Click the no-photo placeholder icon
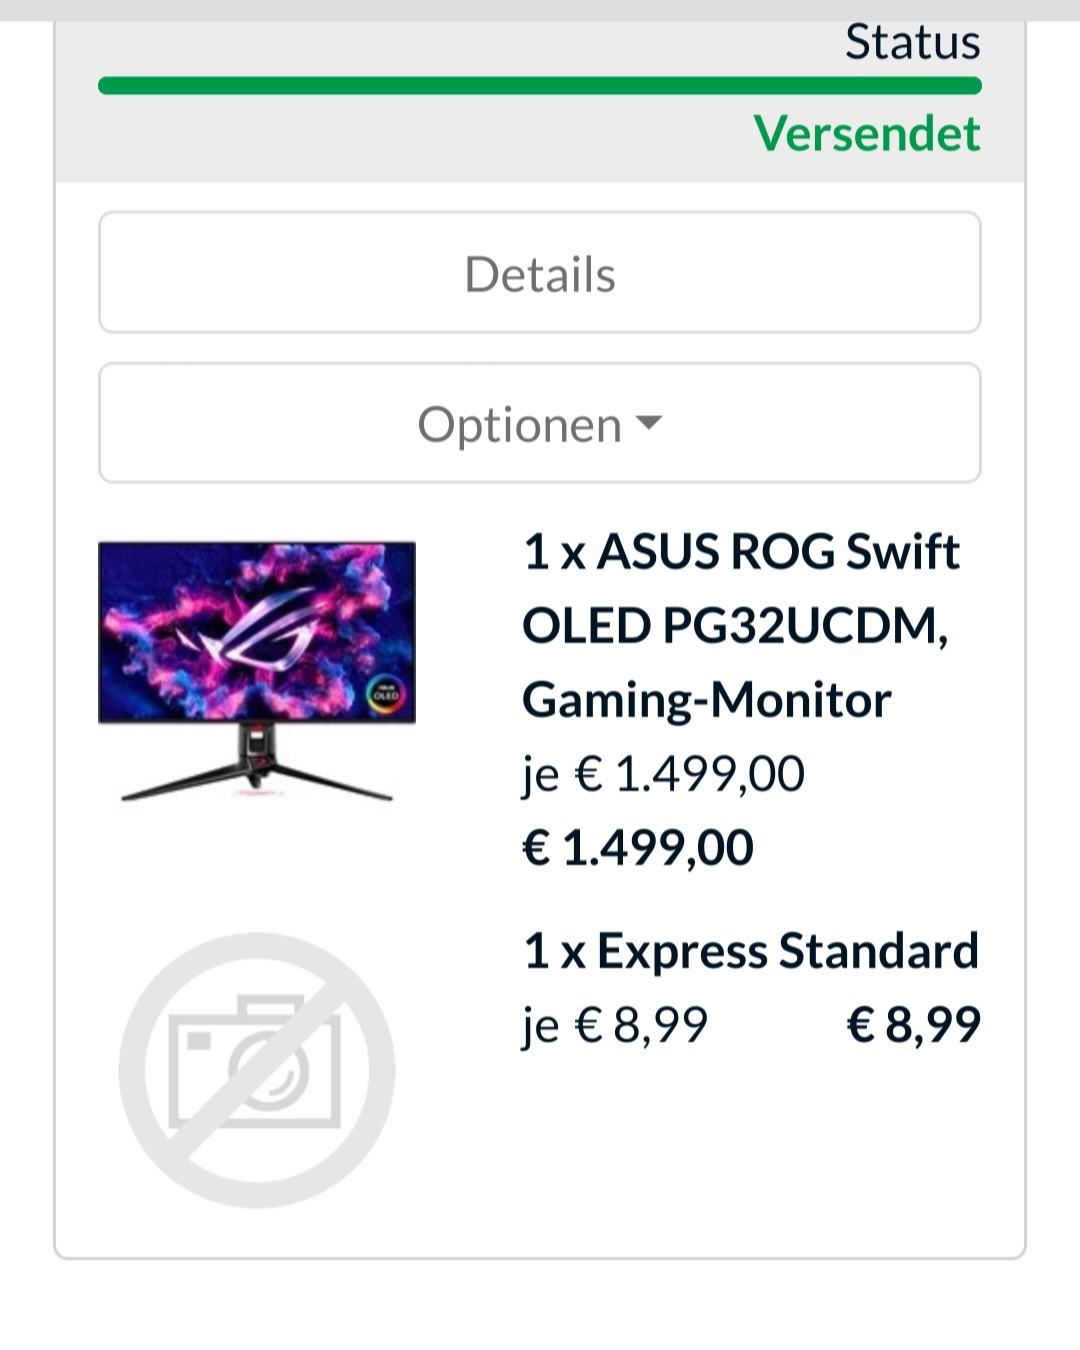Viewport: 1080px width, 1350px height. tap(257, 1070)
